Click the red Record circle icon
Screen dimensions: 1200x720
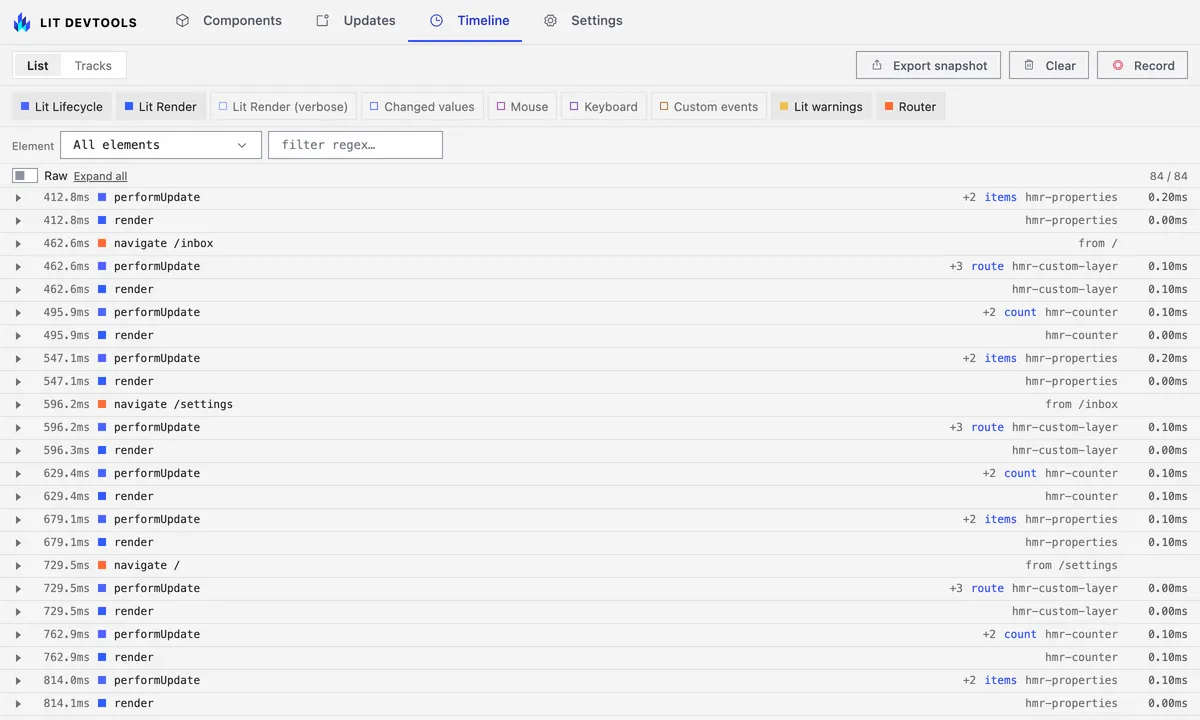coord(1117,65)
